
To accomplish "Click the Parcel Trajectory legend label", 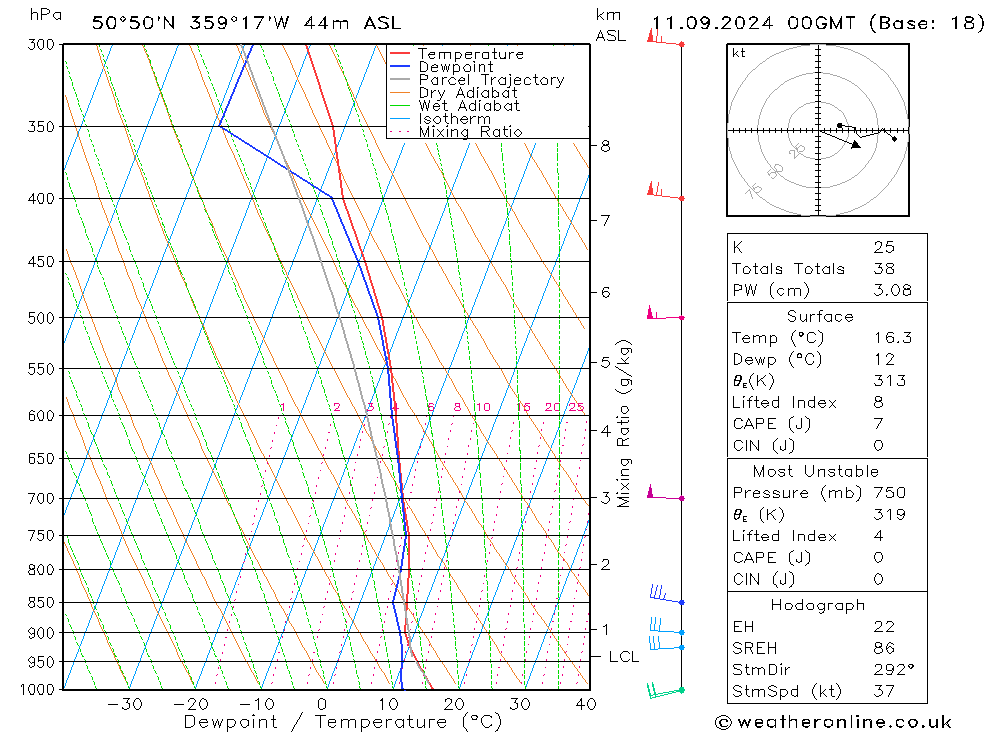I will pos(491,80).
